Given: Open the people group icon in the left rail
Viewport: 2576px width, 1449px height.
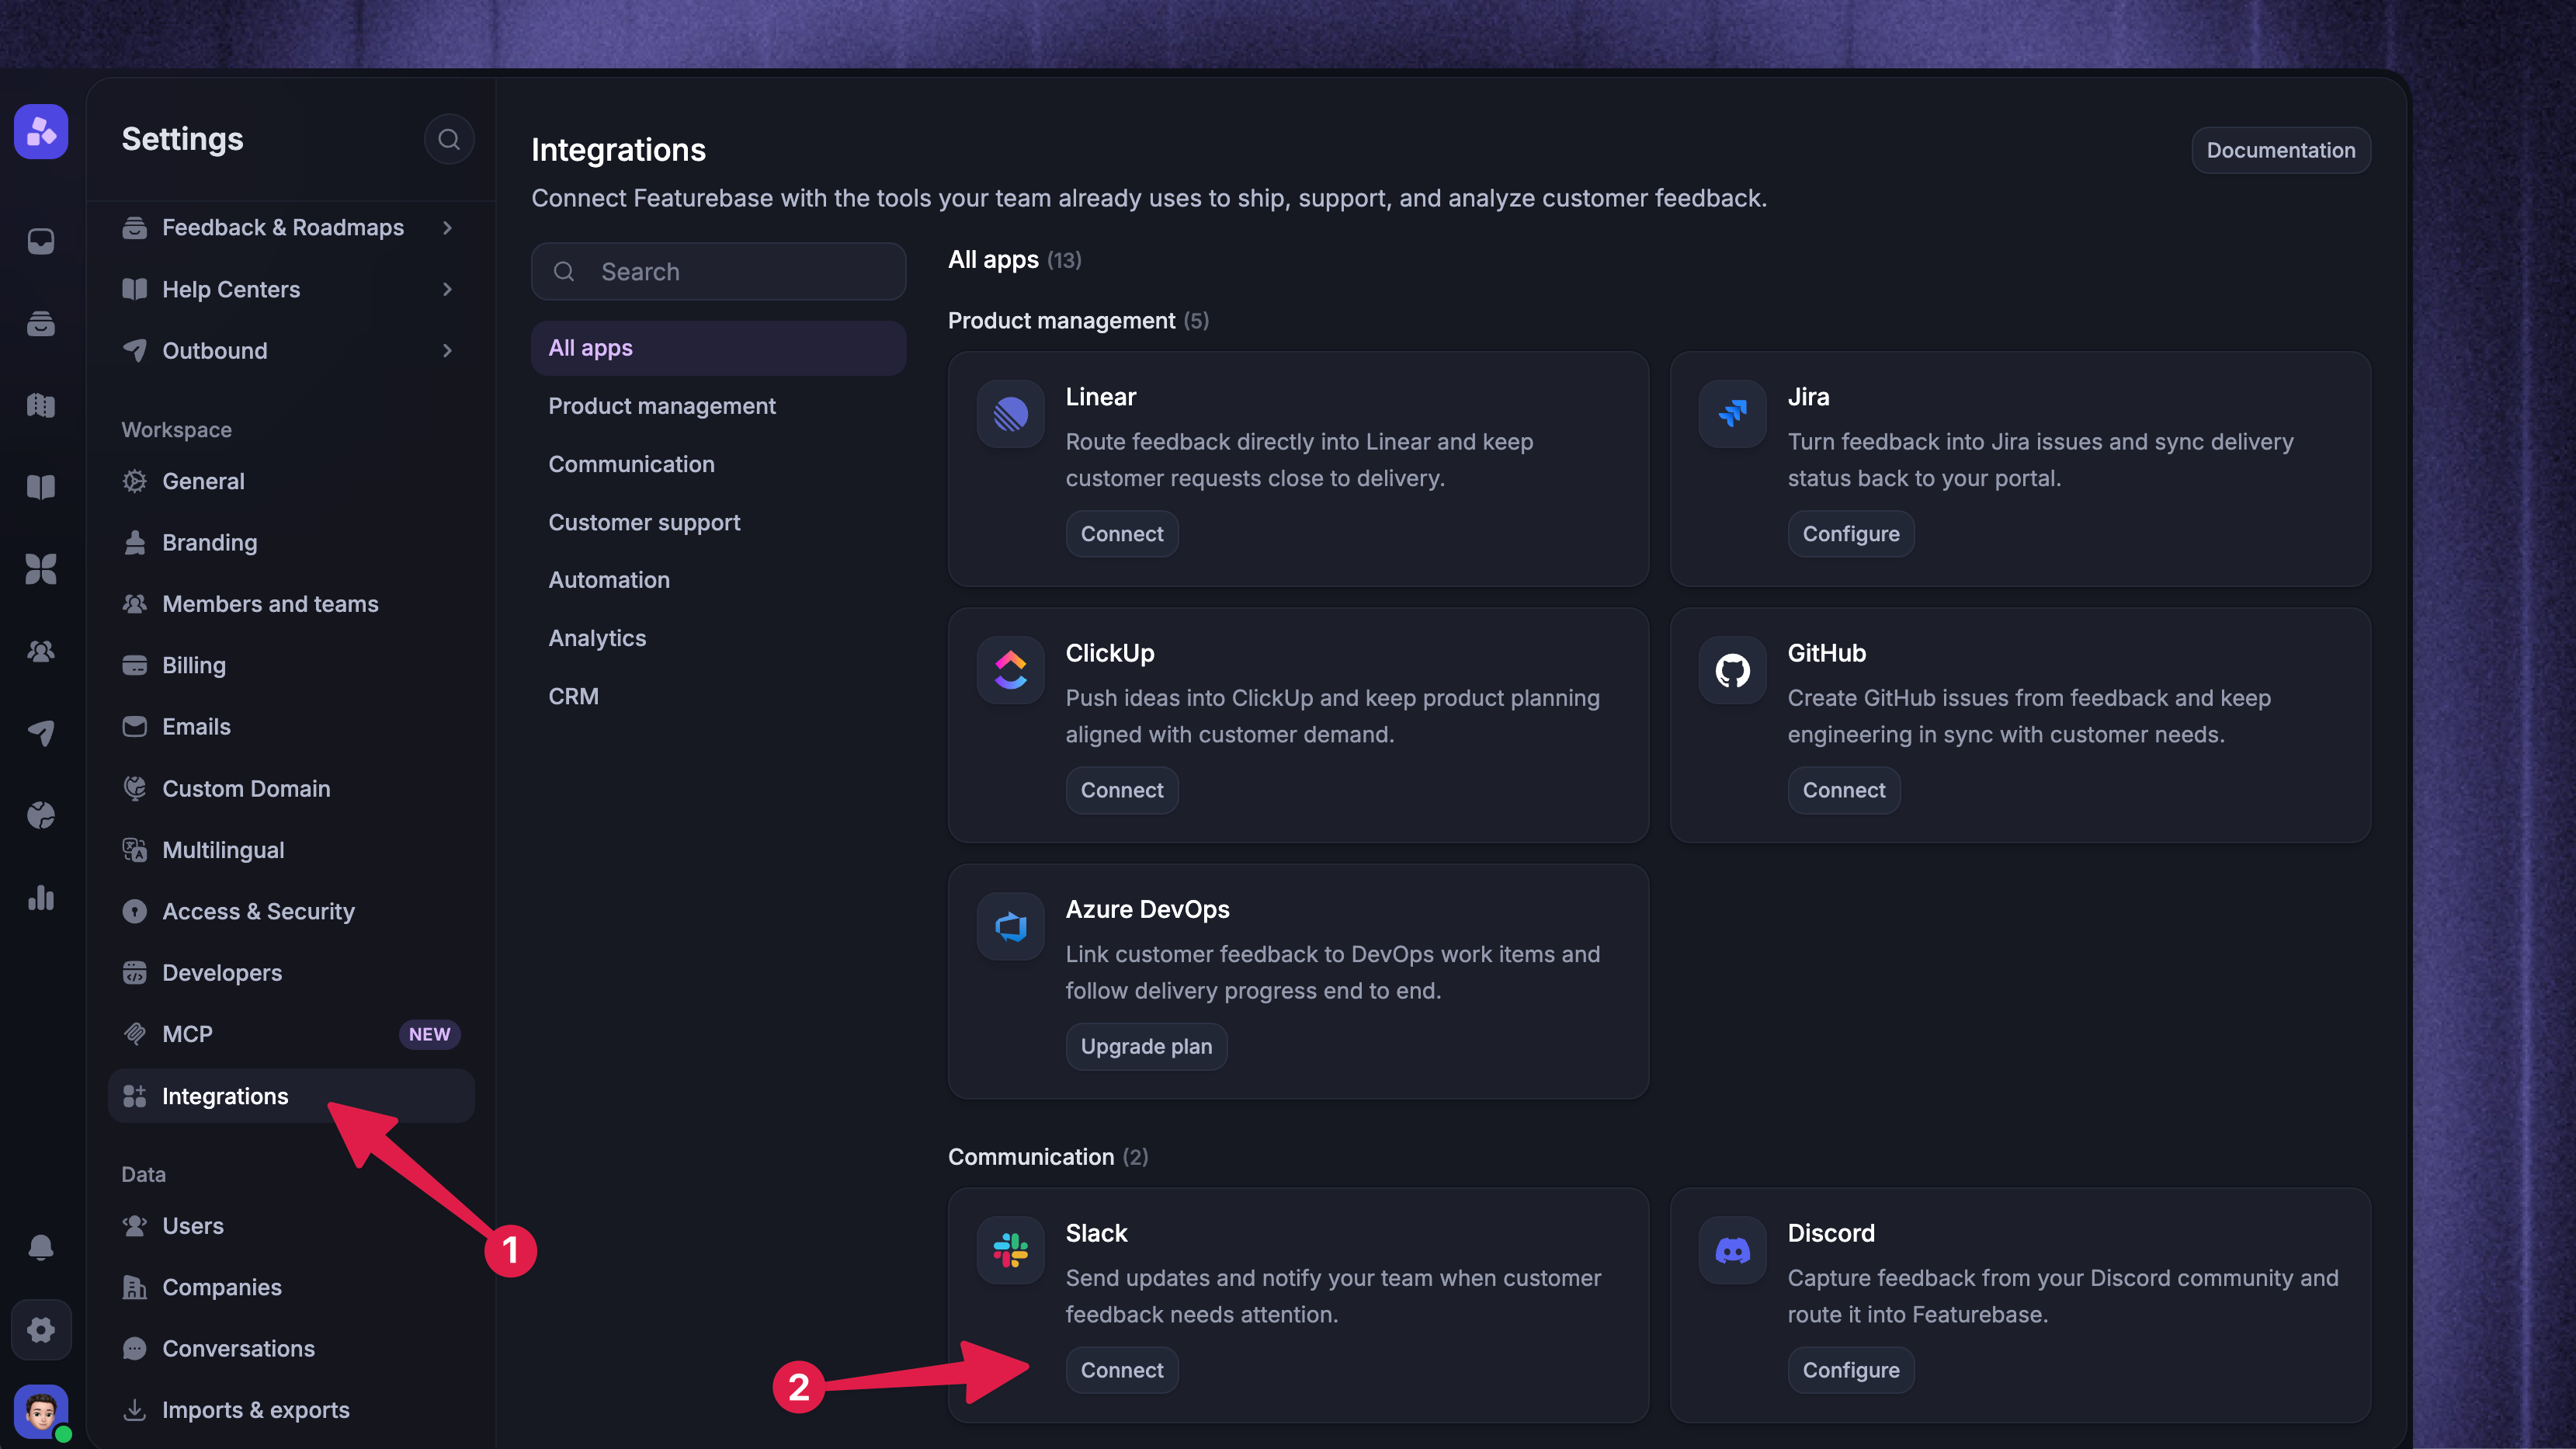Looking at the screenshot, I should (x=41, y=651).
